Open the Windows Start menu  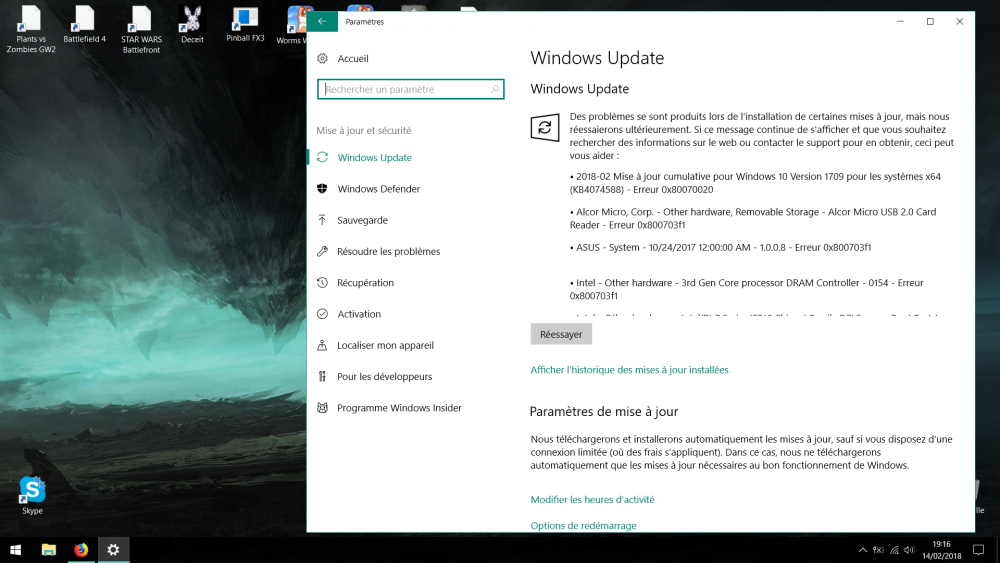pos(16,549)
